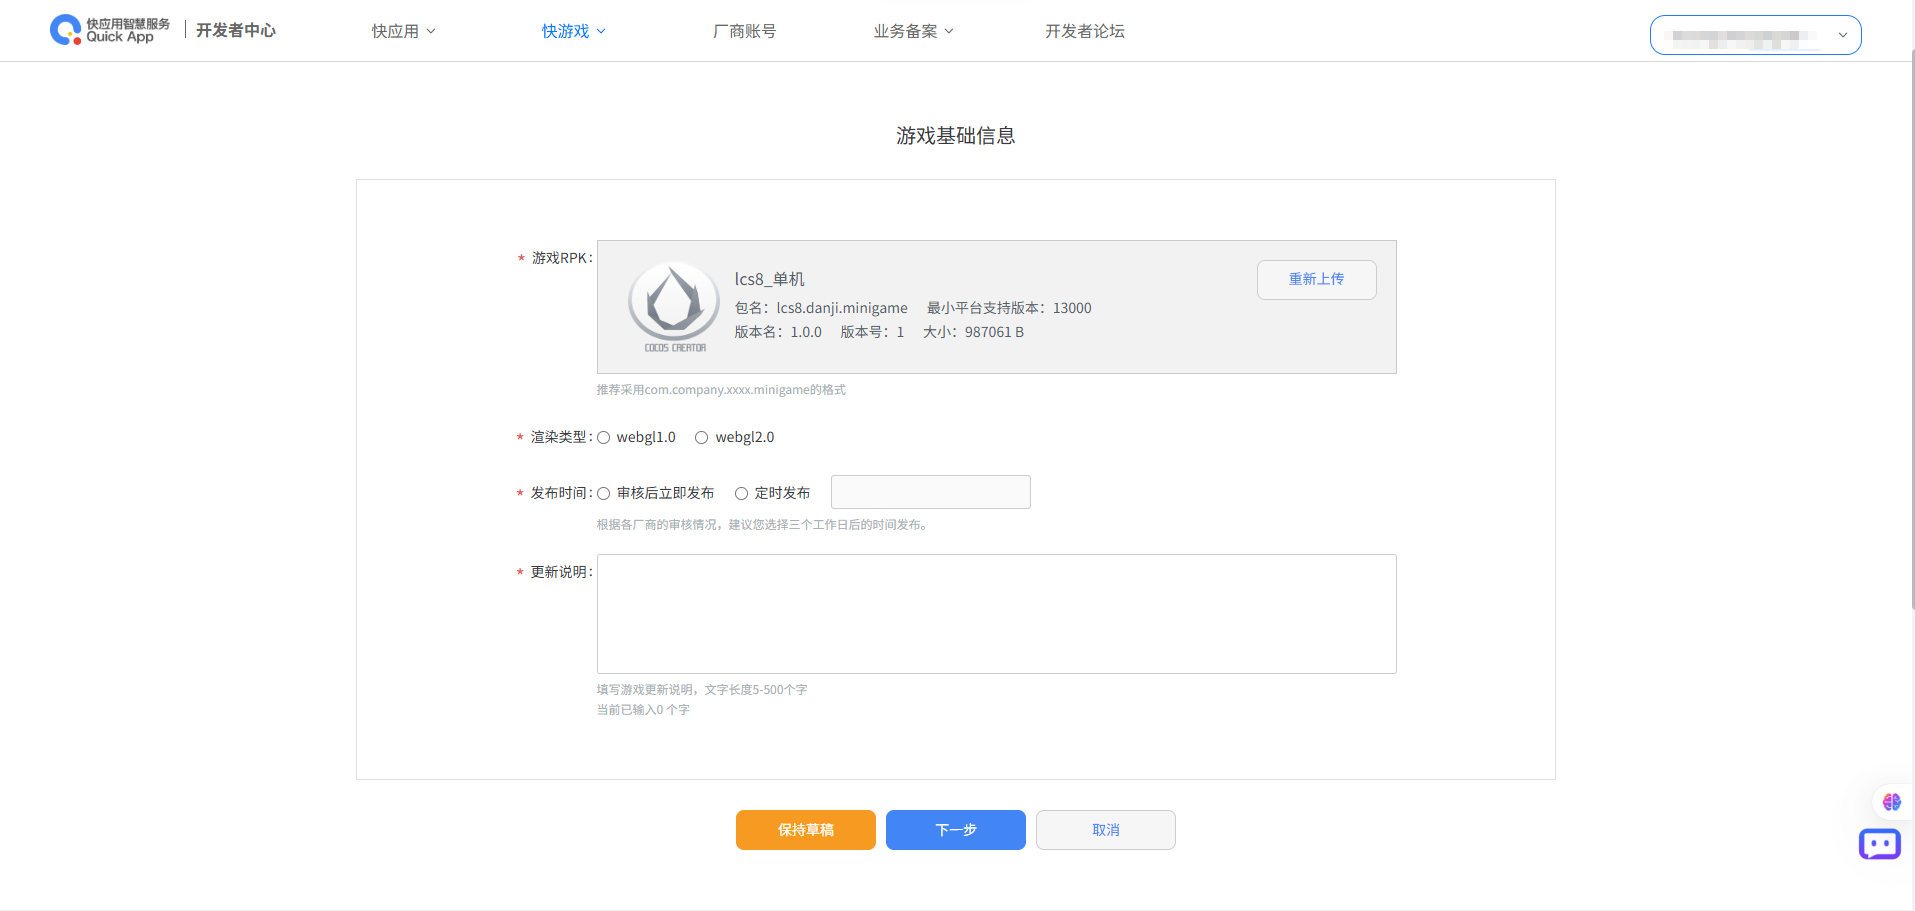Choose 审核后立即发布 publish option
This screenshot has height=911, width=1915.
point(604,494)
